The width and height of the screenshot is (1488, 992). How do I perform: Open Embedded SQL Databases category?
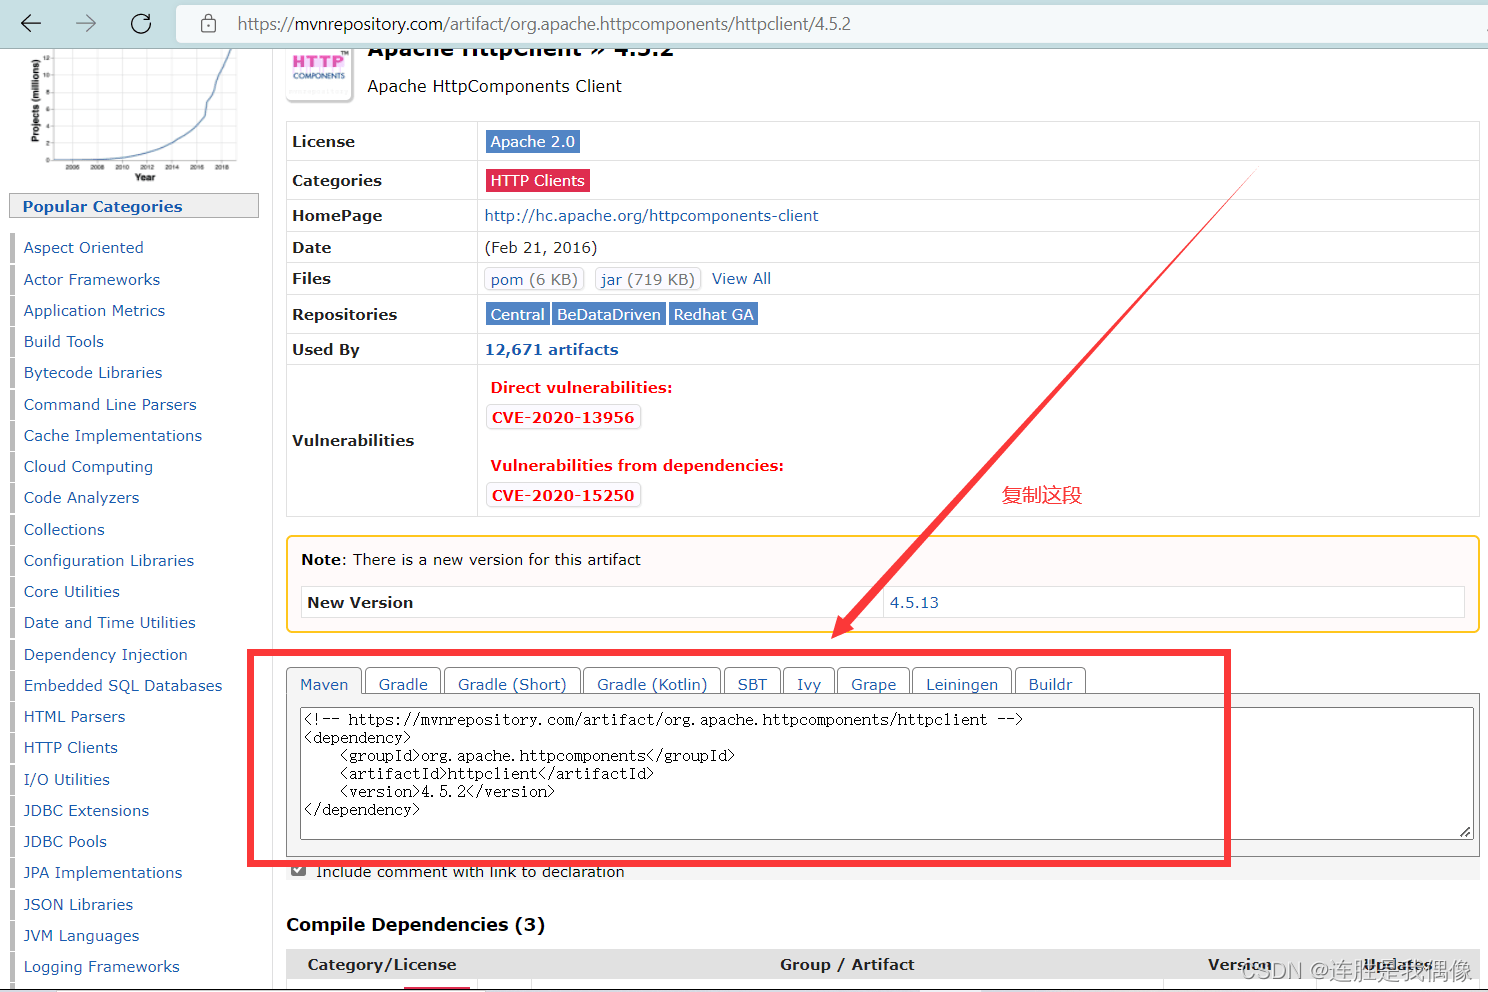(123, 686)
